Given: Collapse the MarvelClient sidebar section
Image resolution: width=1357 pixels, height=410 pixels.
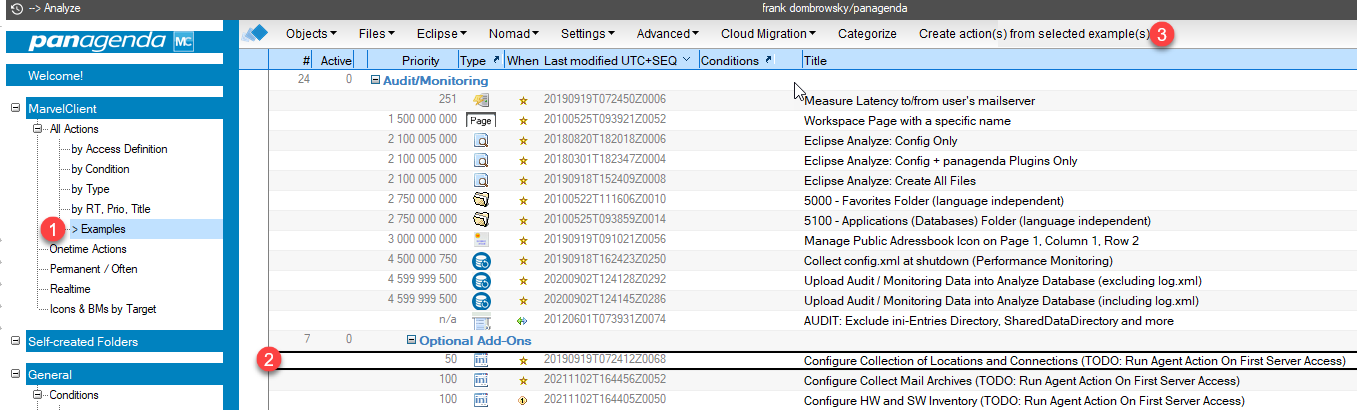Looking at the screenshot, I should point(15,108).
